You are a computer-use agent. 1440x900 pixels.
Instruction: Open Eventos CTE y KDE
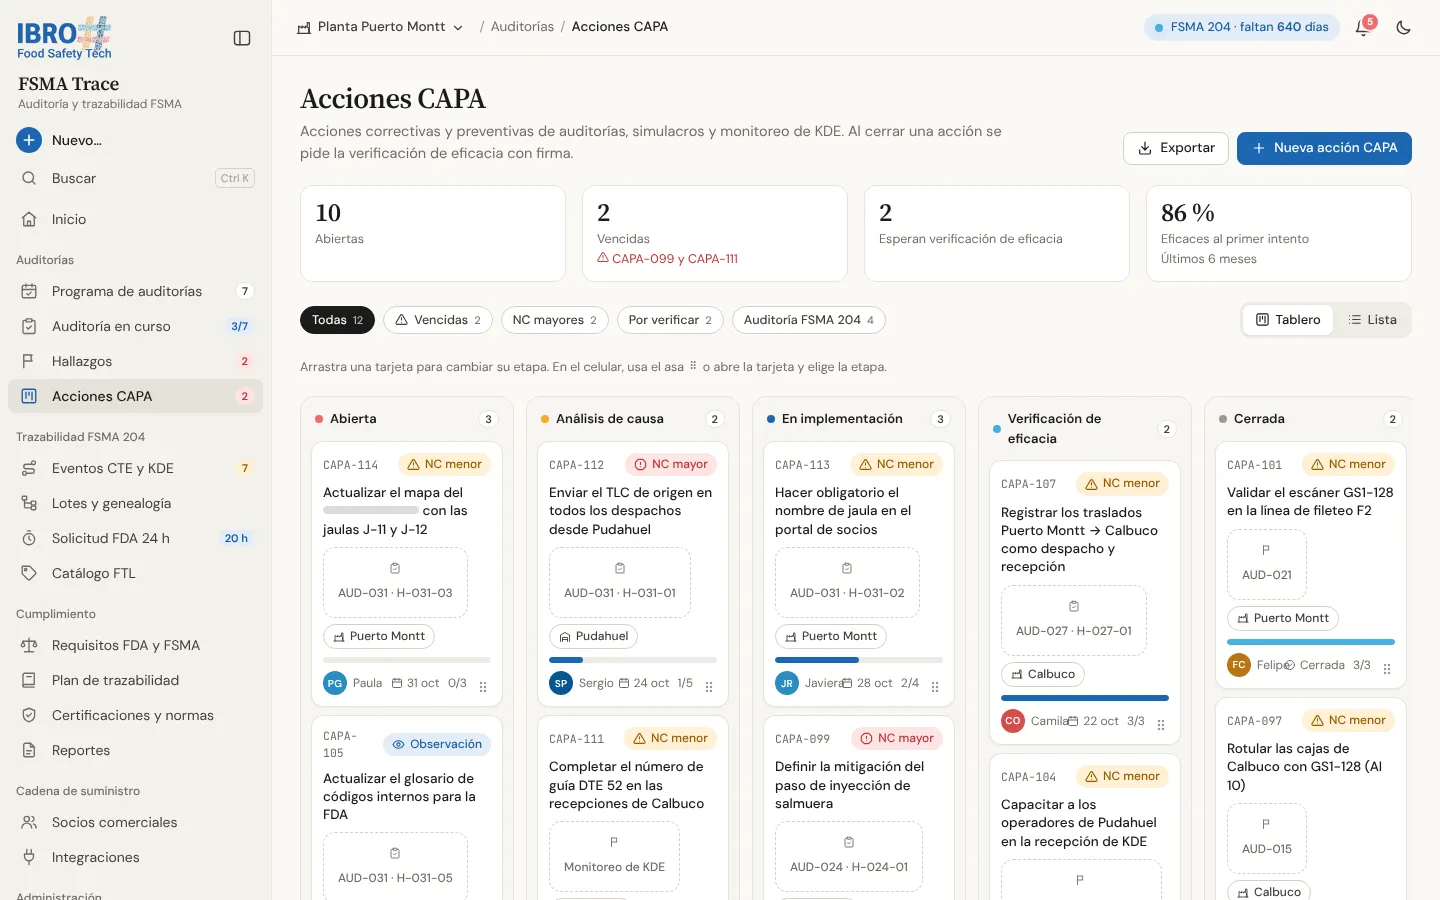(x=136, y=468)
